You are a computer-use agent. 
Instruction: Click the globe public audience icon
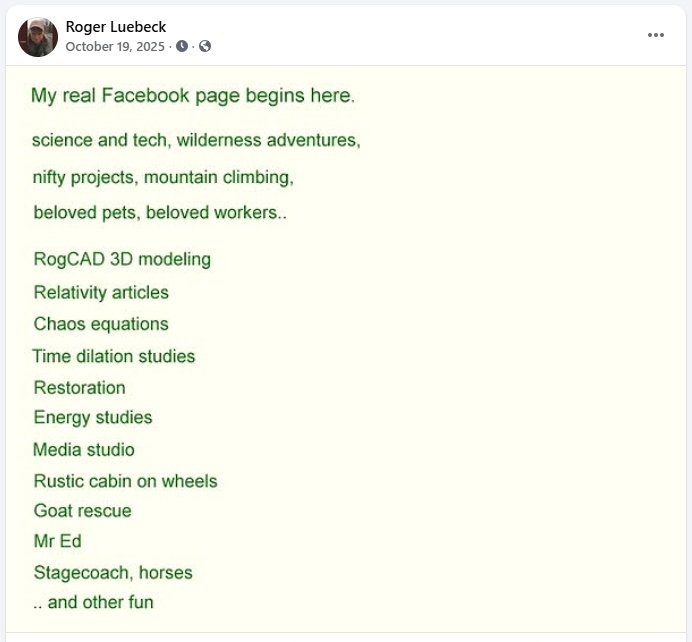205,46
